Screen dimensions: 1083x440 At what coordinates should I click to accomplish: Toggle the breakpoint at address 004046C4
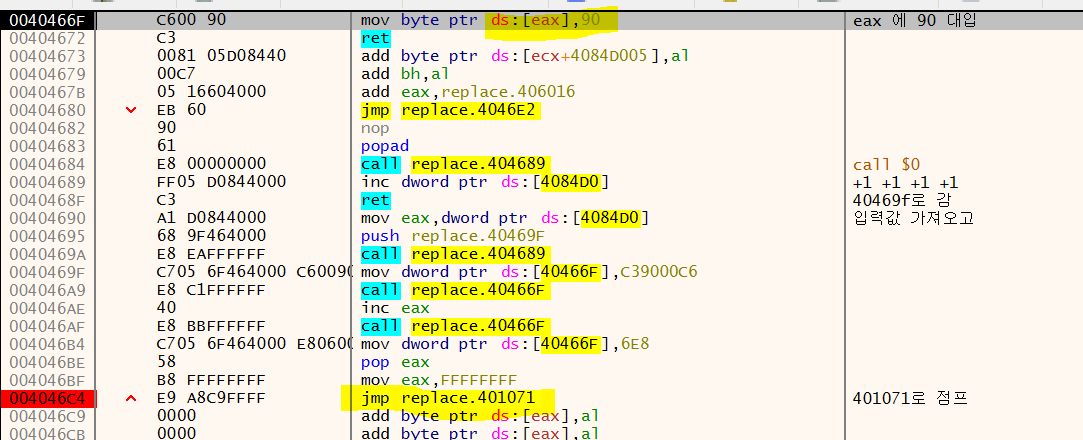coord(48,399)
